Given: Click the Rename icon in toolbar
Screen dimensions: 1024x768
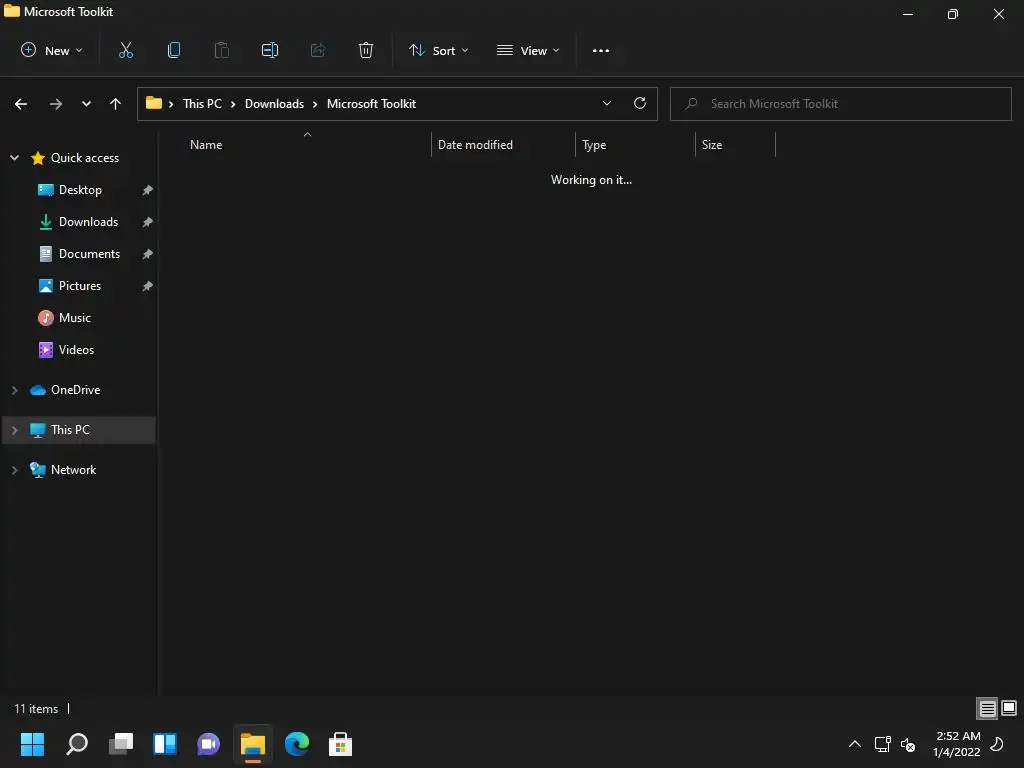Looking at the screenshot, I should click(x=270, y=50).
